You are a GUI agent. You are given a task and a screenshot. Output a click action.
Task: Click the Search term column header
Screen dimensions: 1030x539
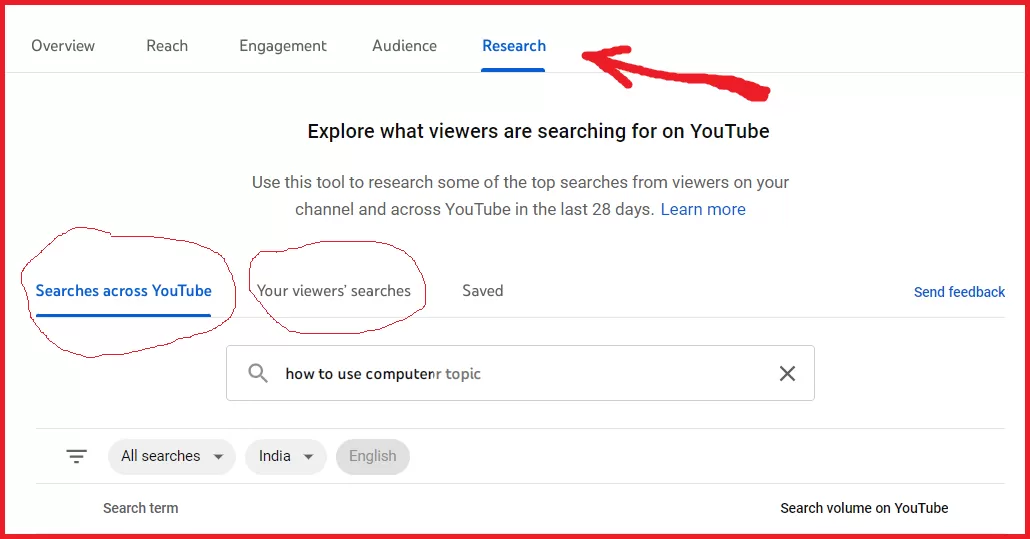coord(141,508)
